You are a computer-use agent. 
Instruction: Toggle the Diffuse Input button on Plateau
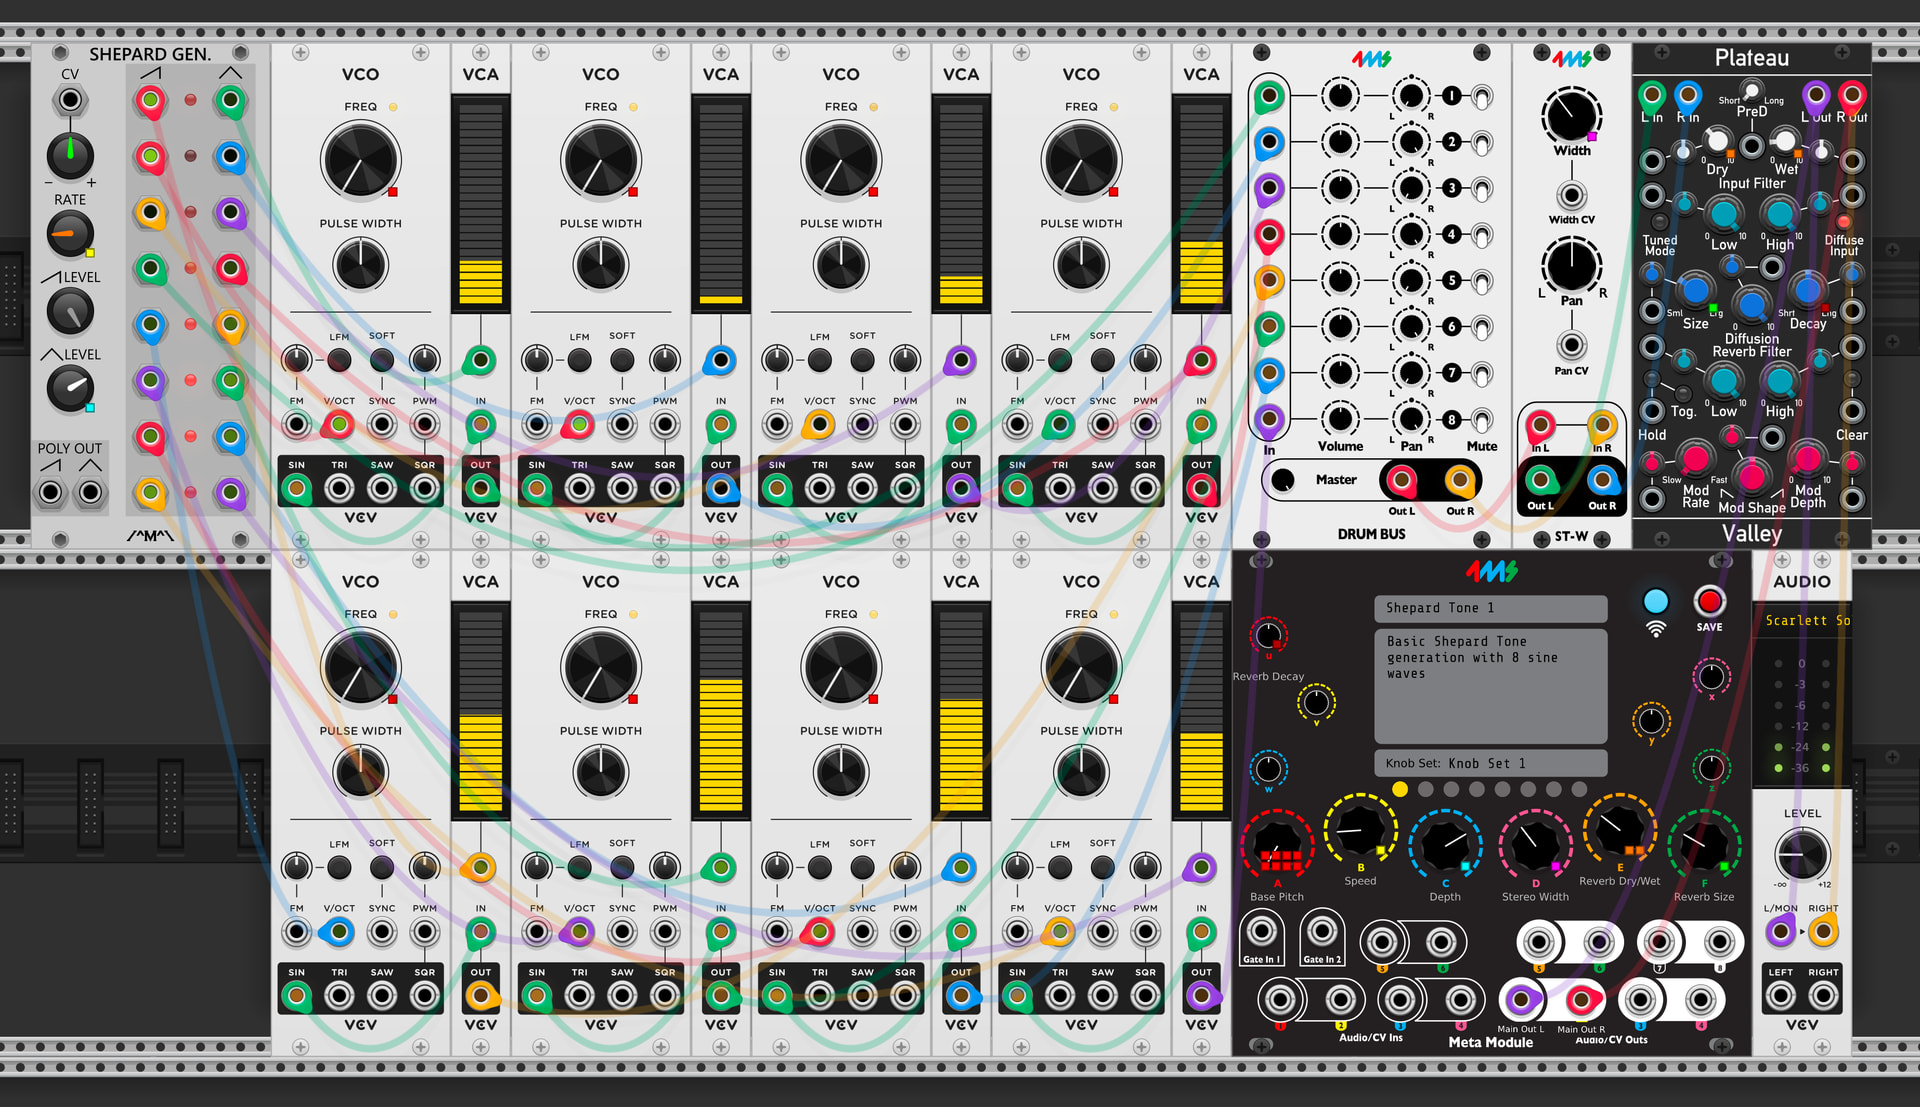pos(1844,221)
